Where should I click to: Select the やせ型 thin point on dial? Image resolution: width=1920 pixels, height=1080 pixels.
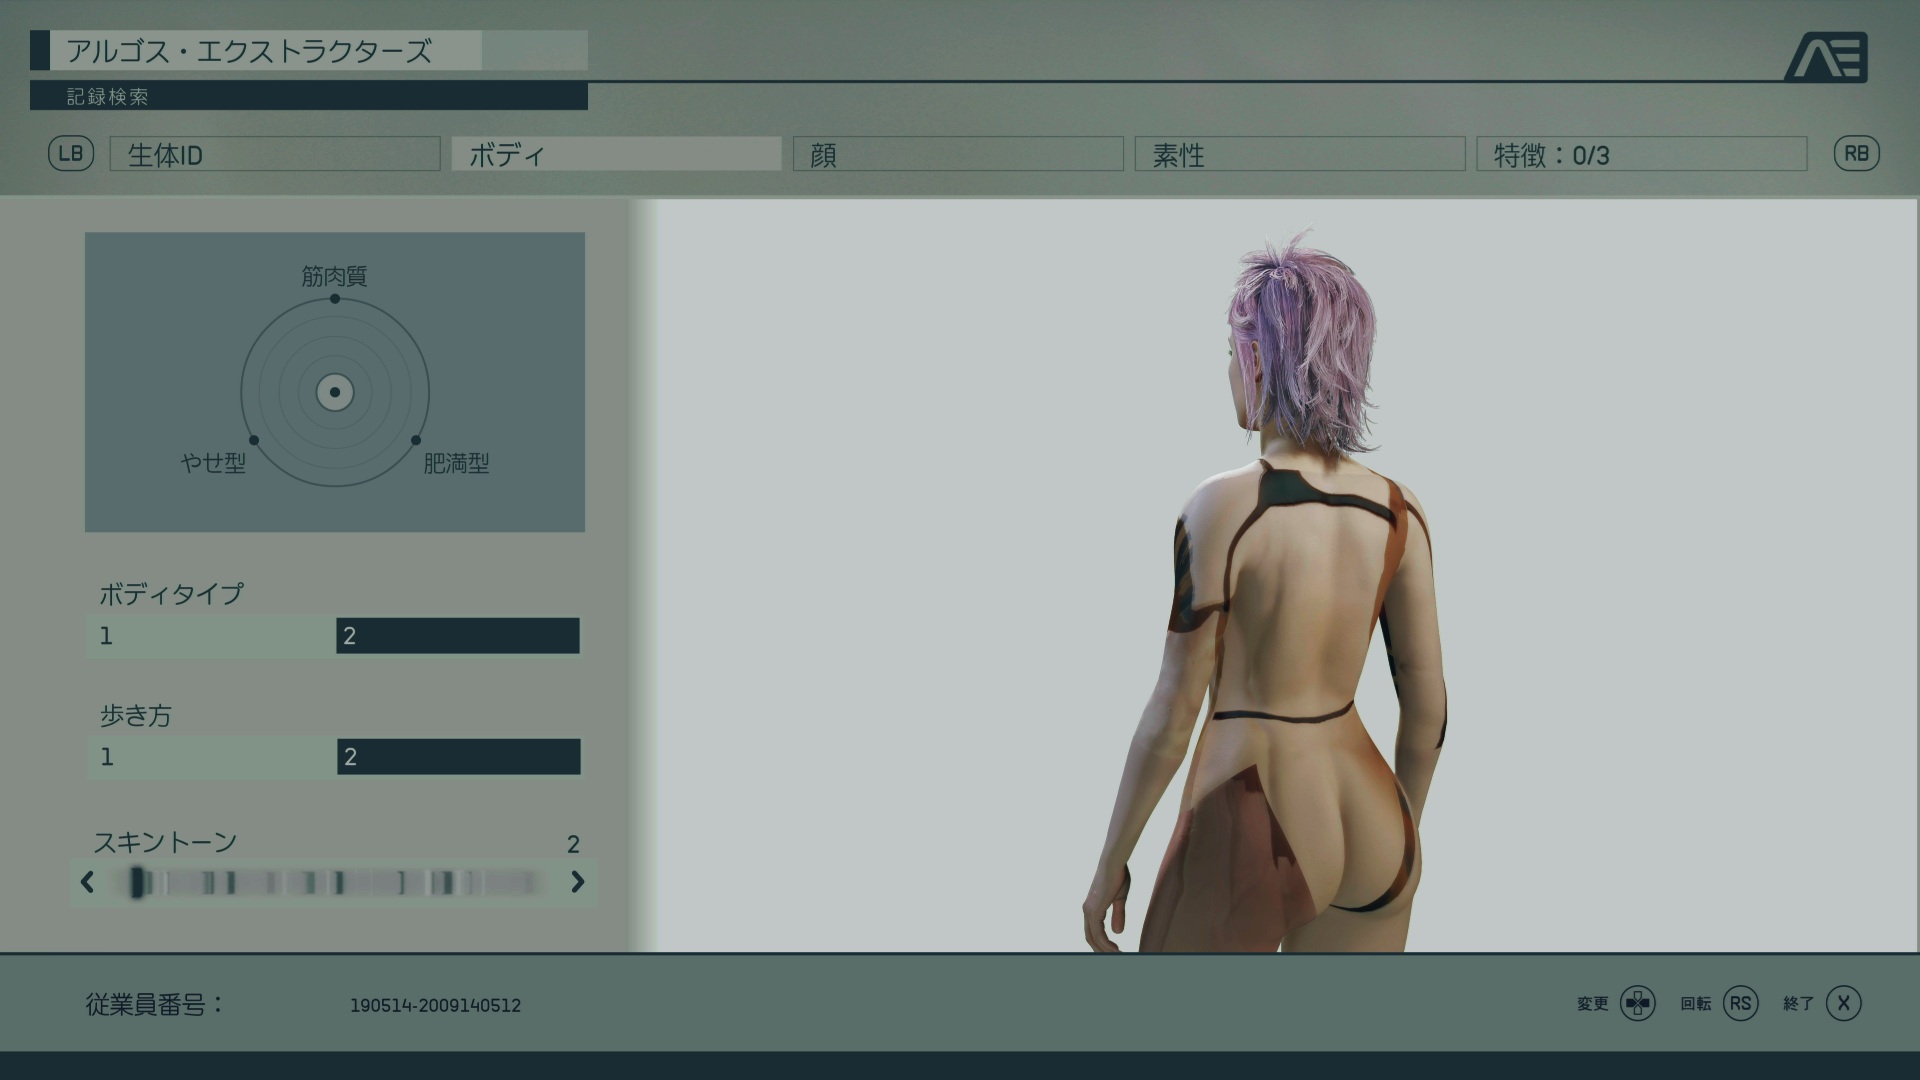coord(254,440)
